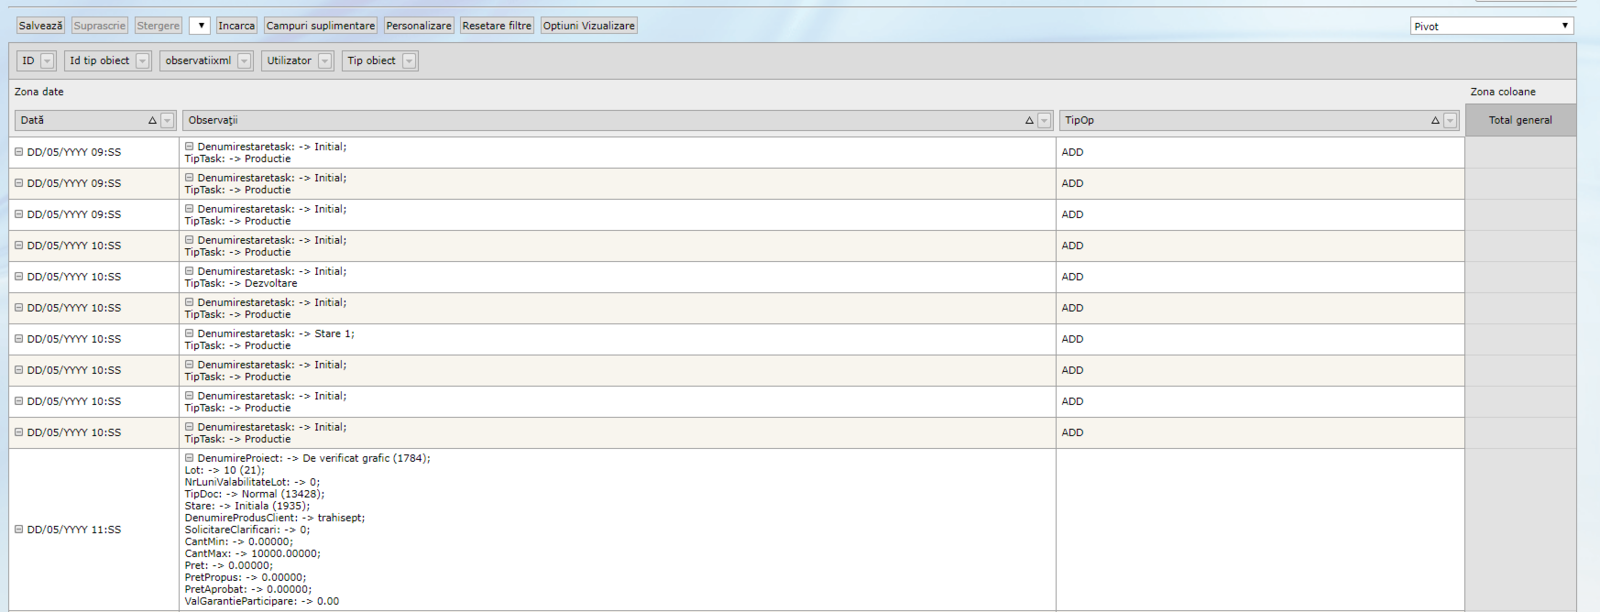Open filter arrow on Id tip obiect
This screenshot has height=612, width=1600.
142,62
